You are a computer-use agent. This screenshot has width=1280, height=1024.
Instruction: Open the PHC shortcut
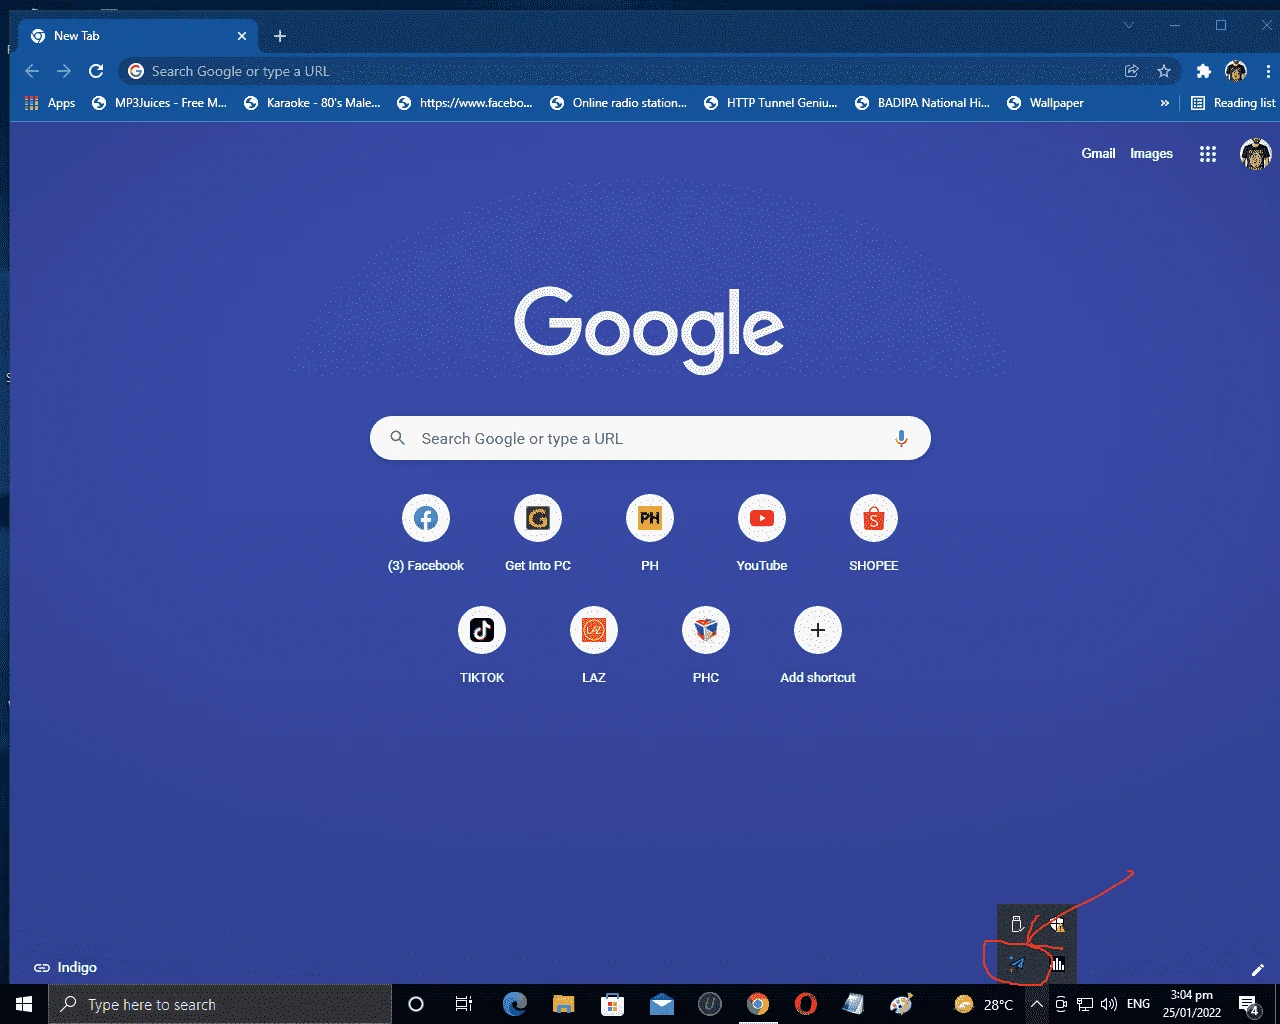[x=706, y=646]
